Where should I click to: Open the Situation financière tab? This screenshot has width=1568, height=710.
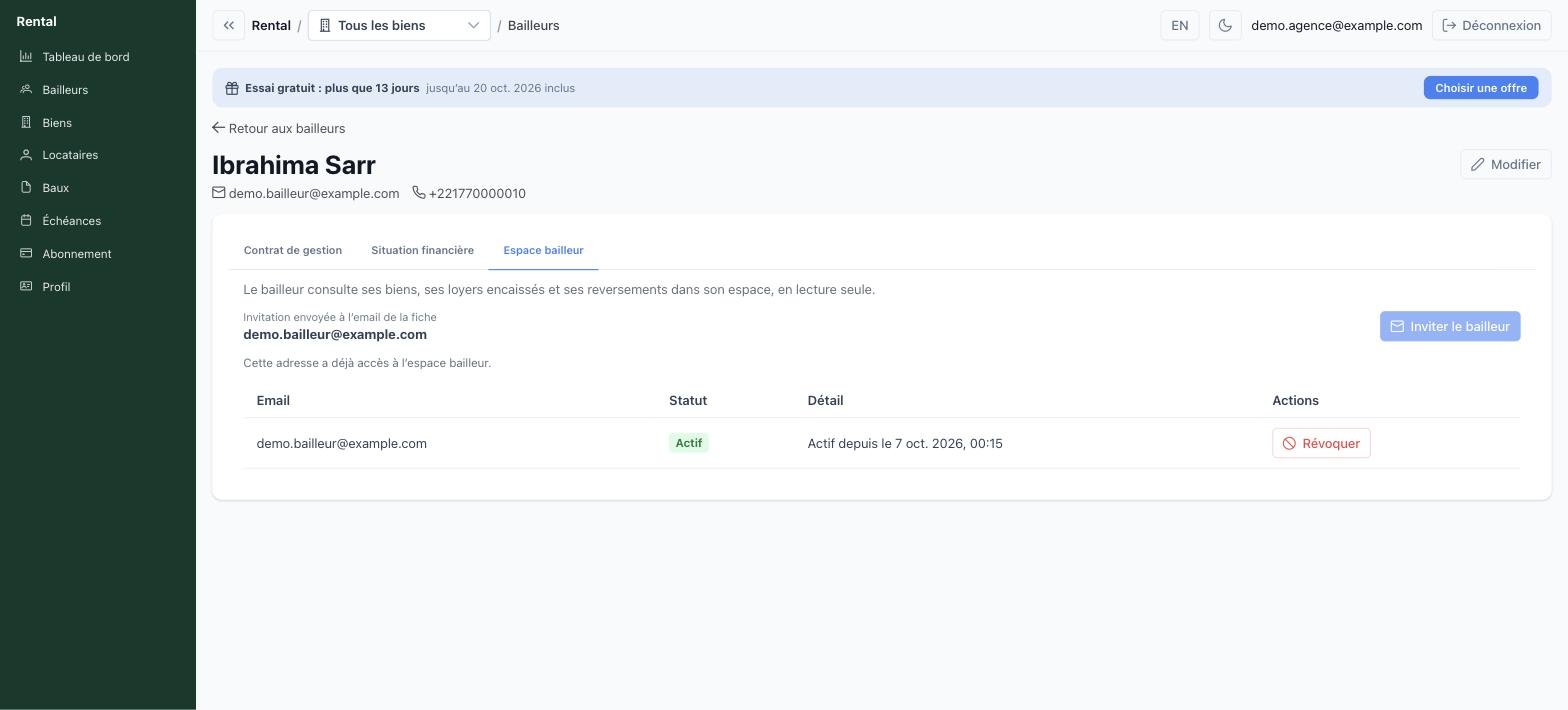(x=422, y=250)
